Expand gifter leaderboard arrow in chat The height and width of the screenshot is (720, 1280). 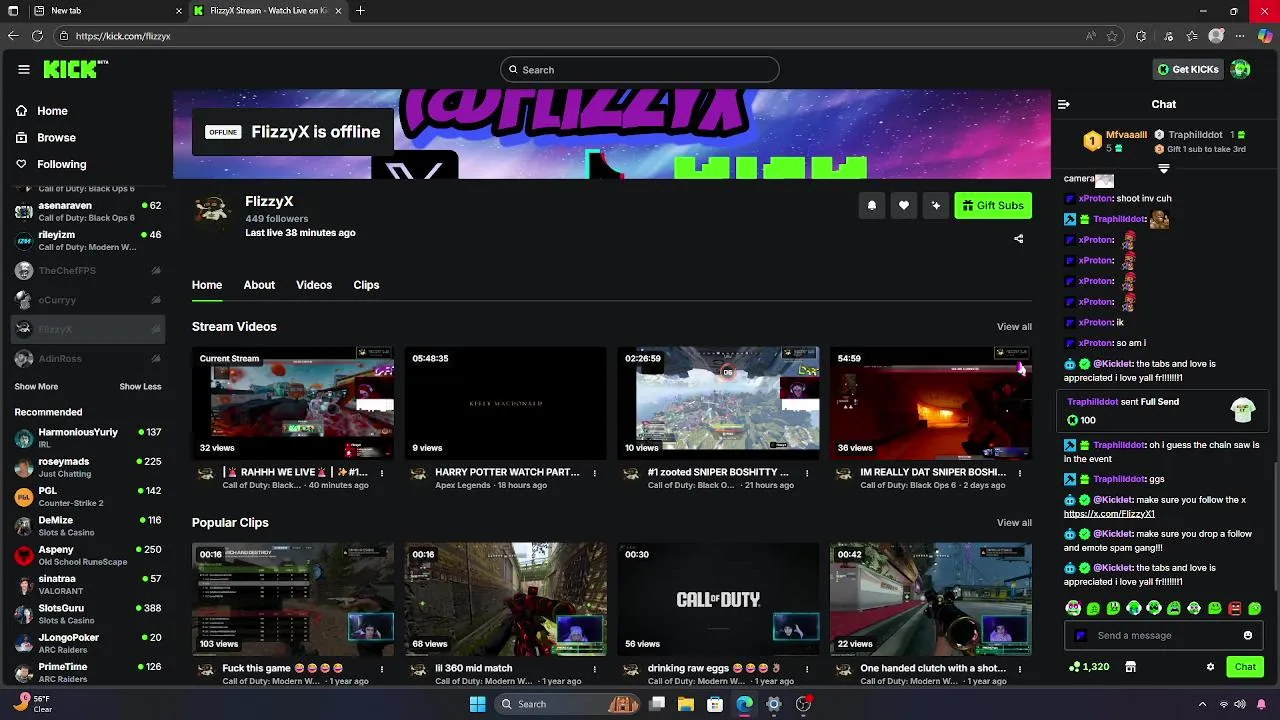coord(1164,169)
